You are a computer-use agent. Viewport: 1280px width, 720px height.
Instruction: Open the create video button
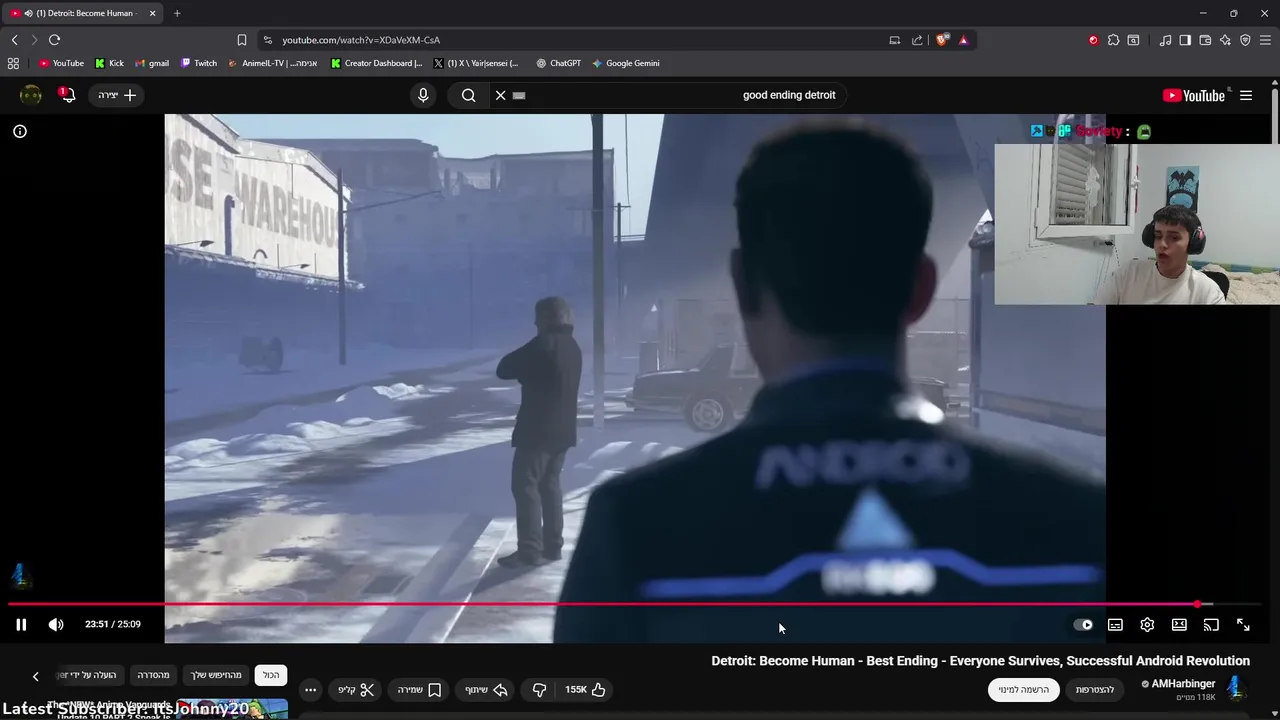[x=117, y=95]
